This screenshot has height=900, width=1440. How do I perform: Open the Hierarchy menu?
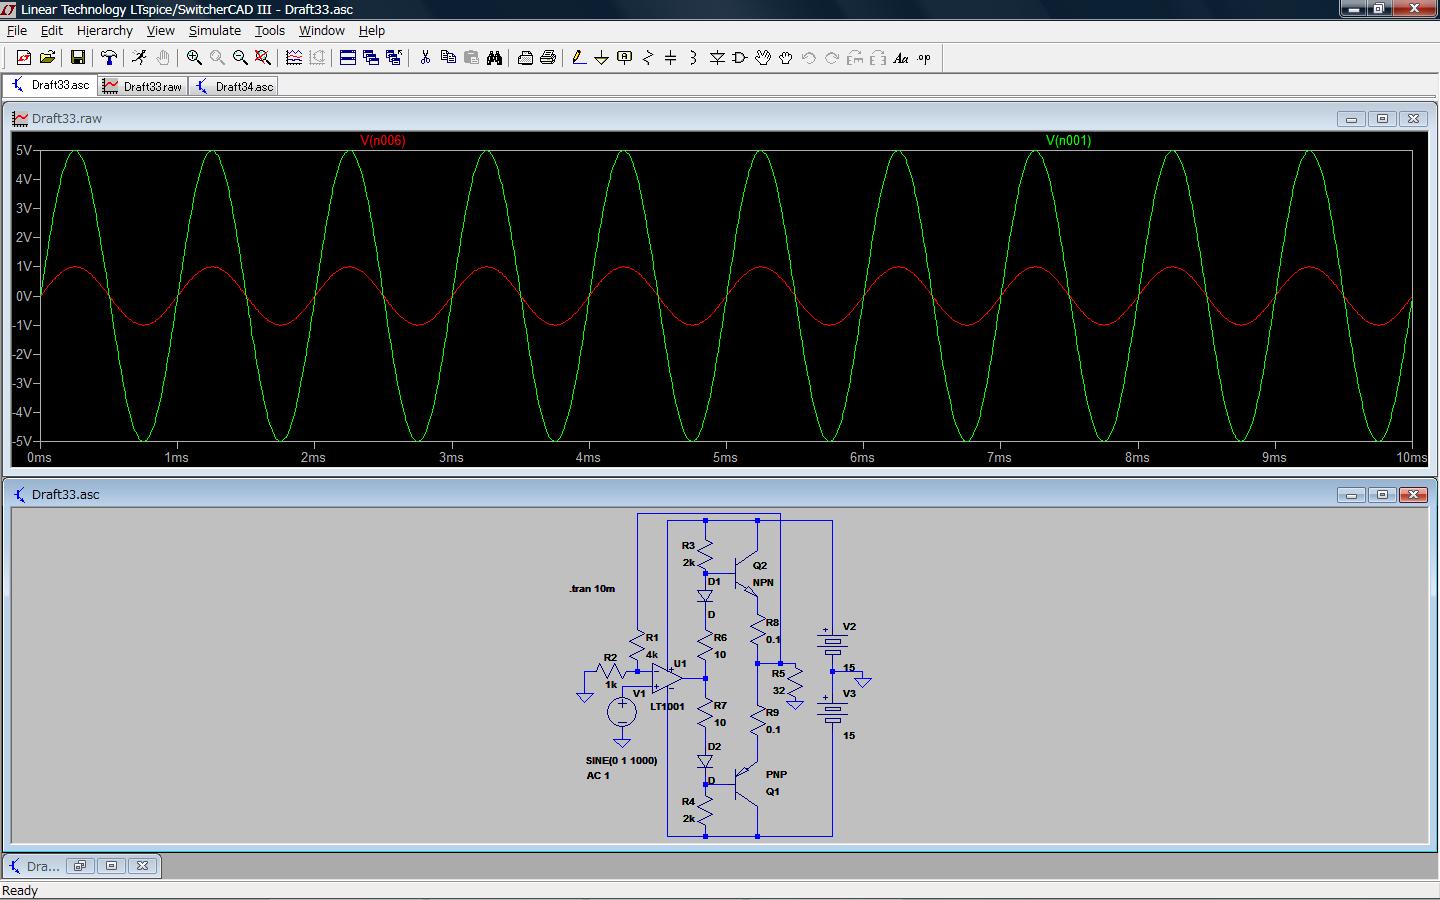104,31
